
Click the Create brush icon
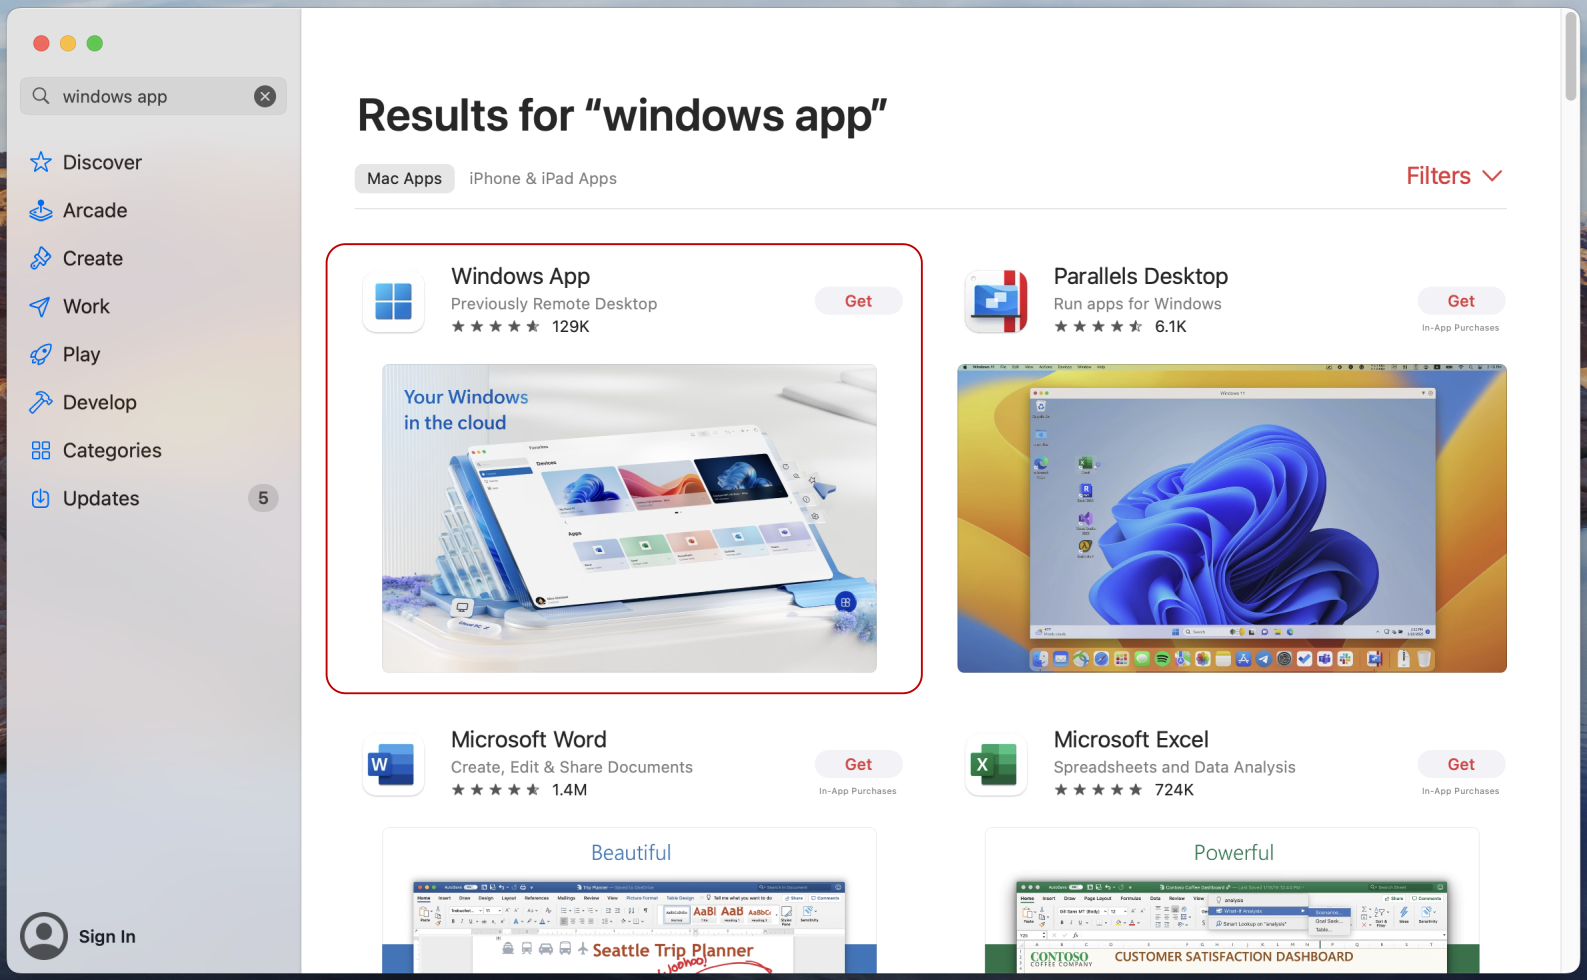click(x=41, y=258)
